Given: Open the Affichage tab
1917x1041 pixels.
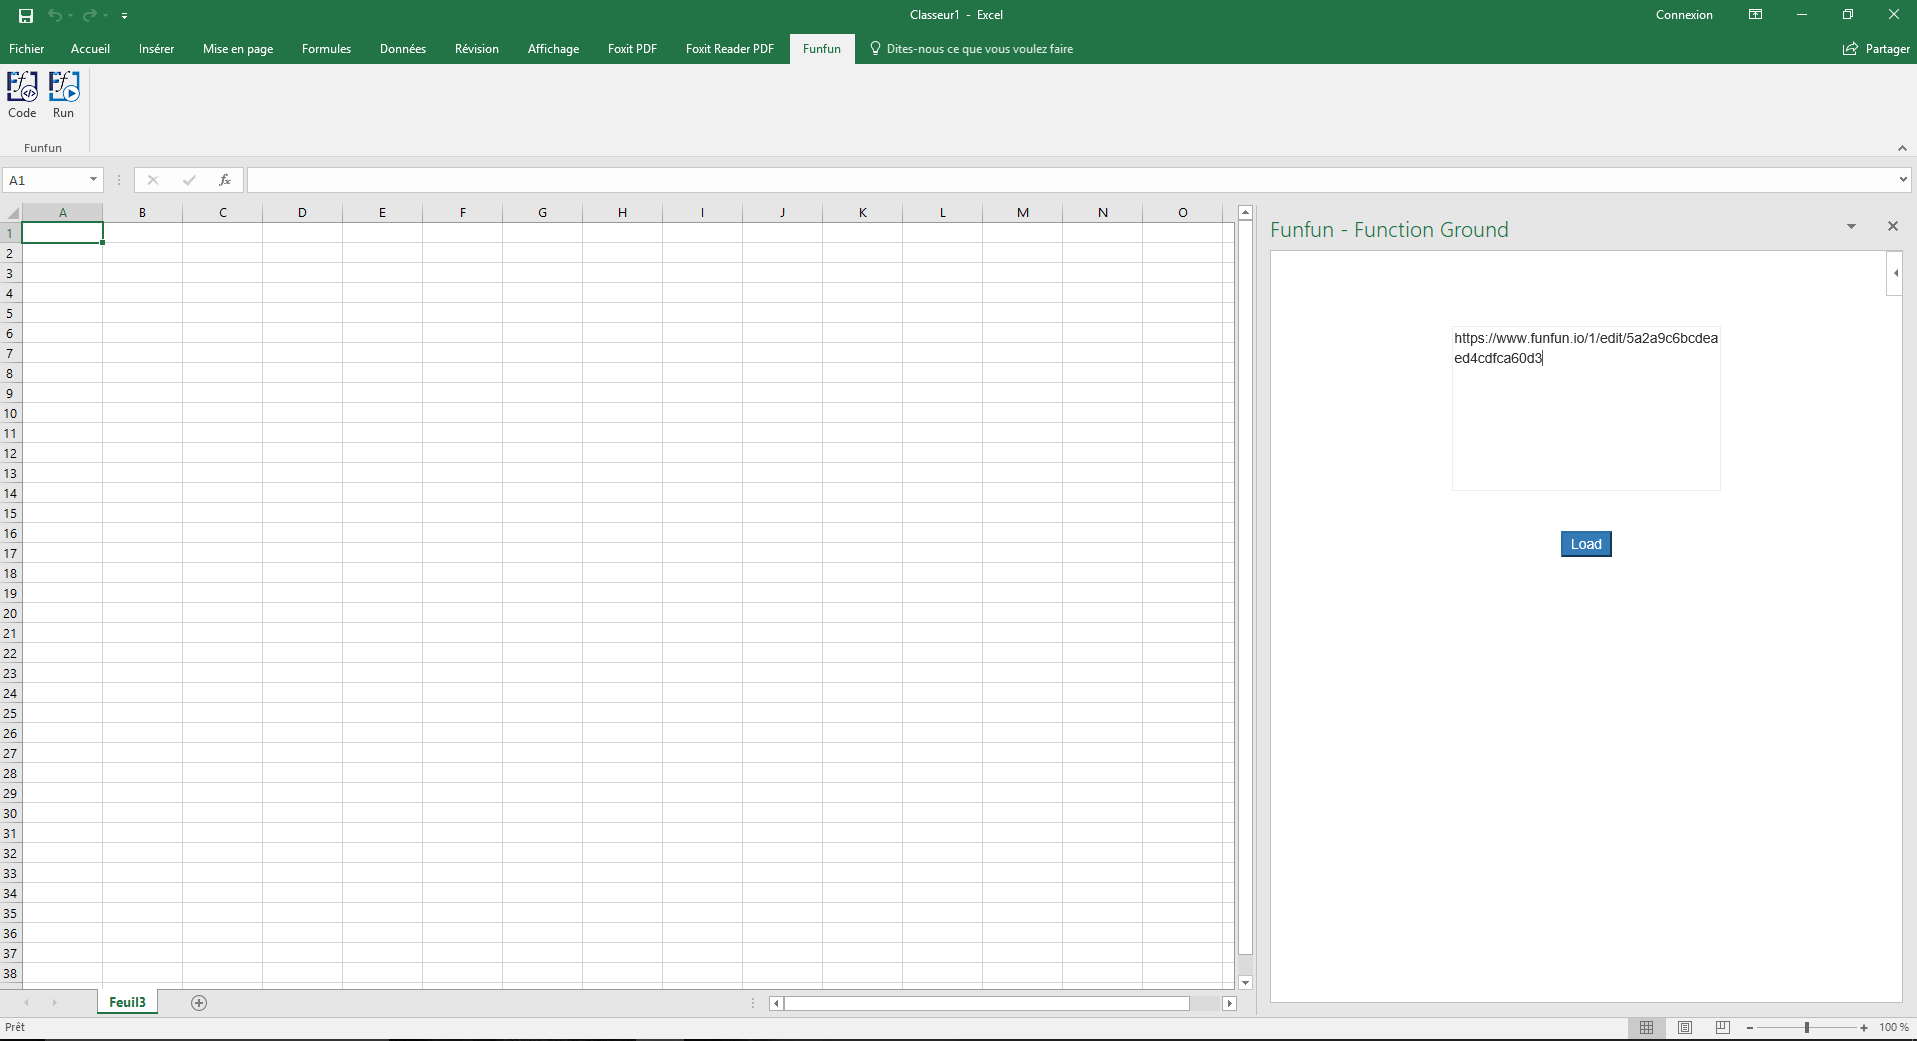Looking at the screenshot, I should point(553,49).
